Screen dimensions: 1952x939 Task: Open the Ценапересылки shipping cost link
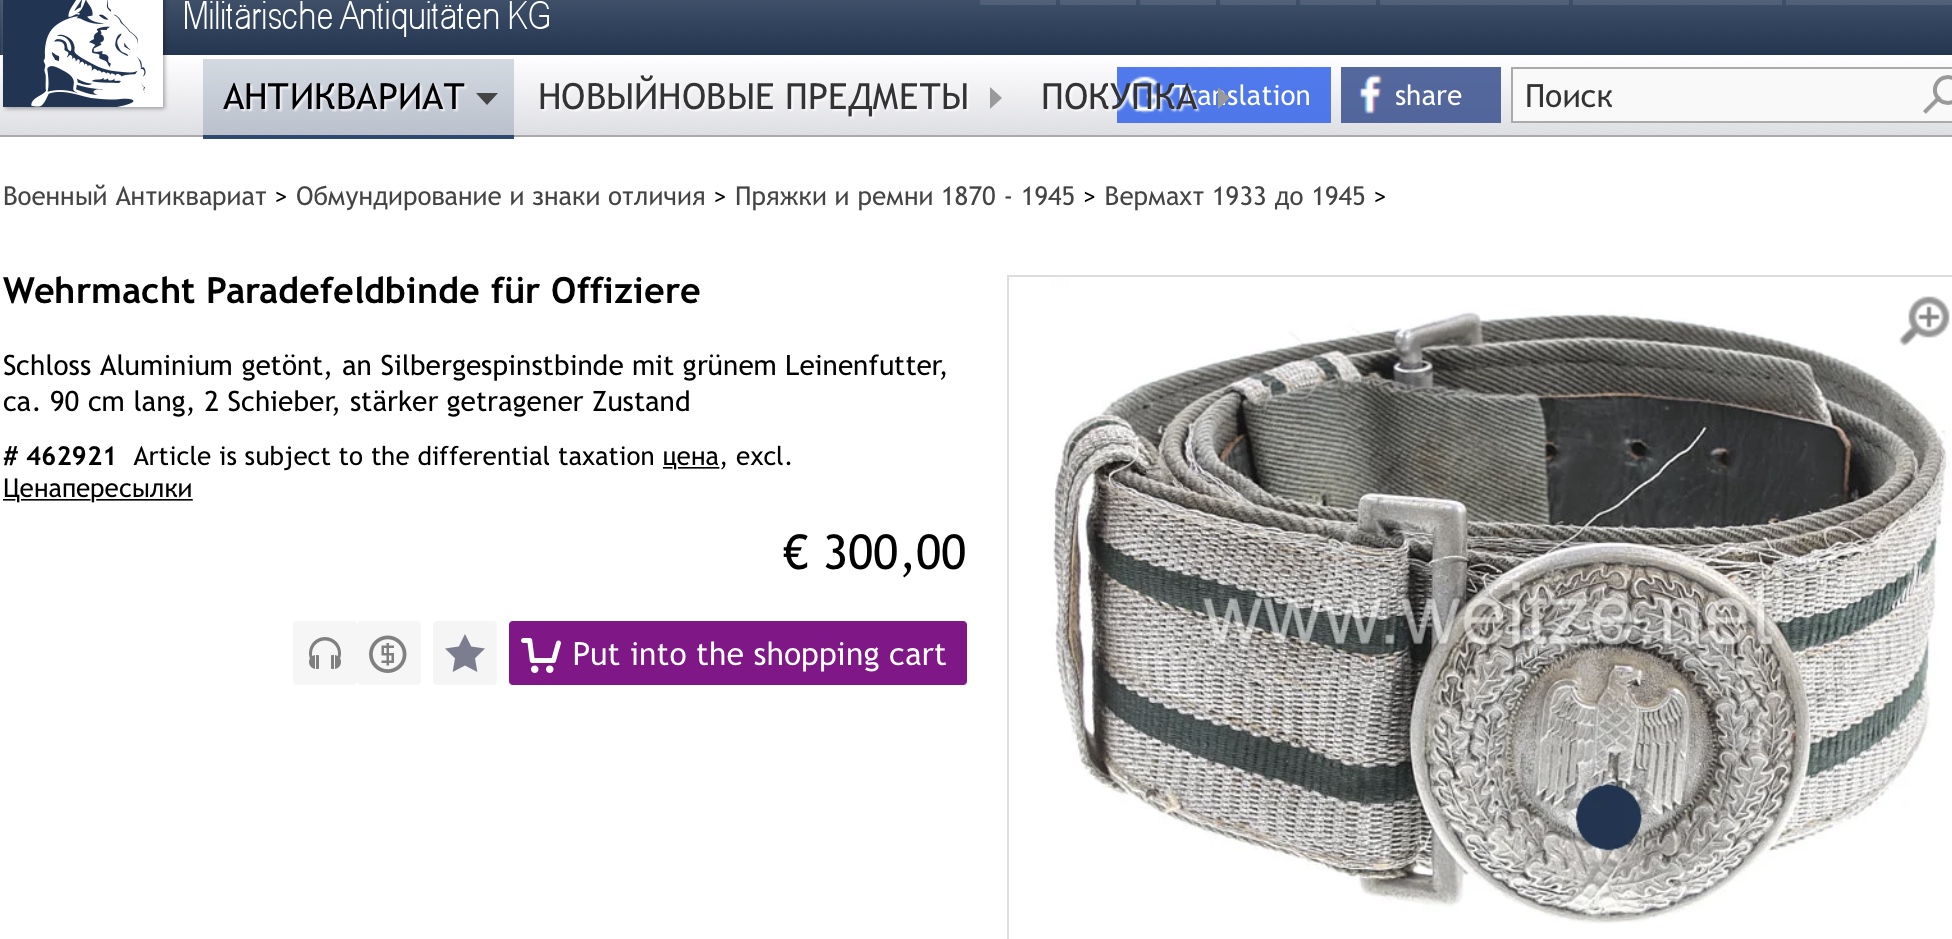(97, 489)
